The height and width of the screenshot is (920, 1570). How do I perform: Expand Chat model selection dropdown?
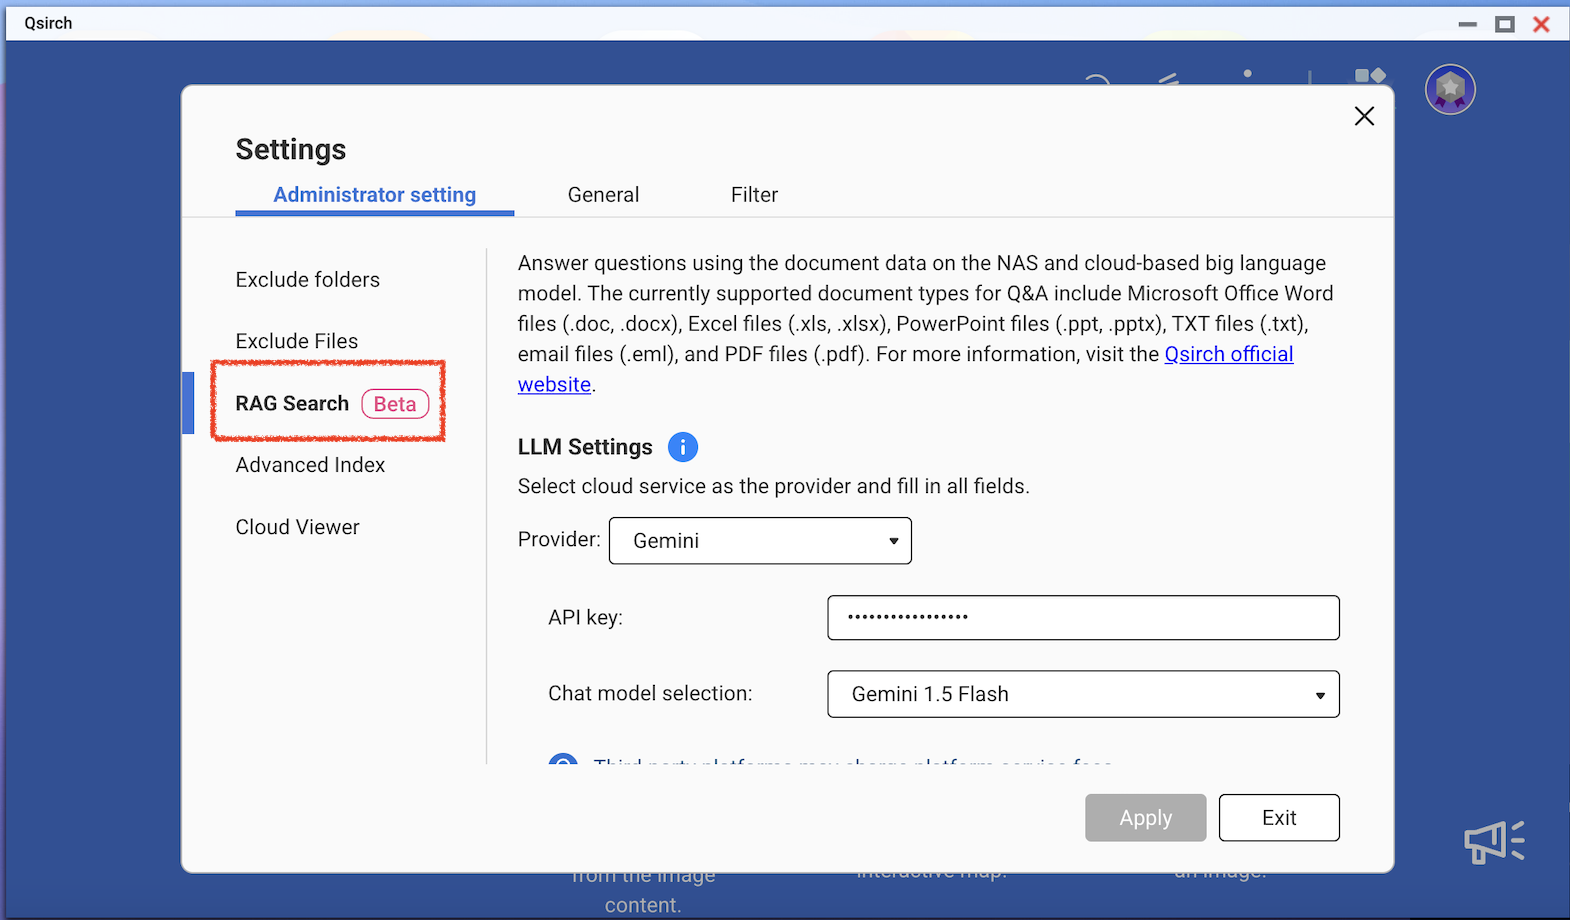point(1083,694)
